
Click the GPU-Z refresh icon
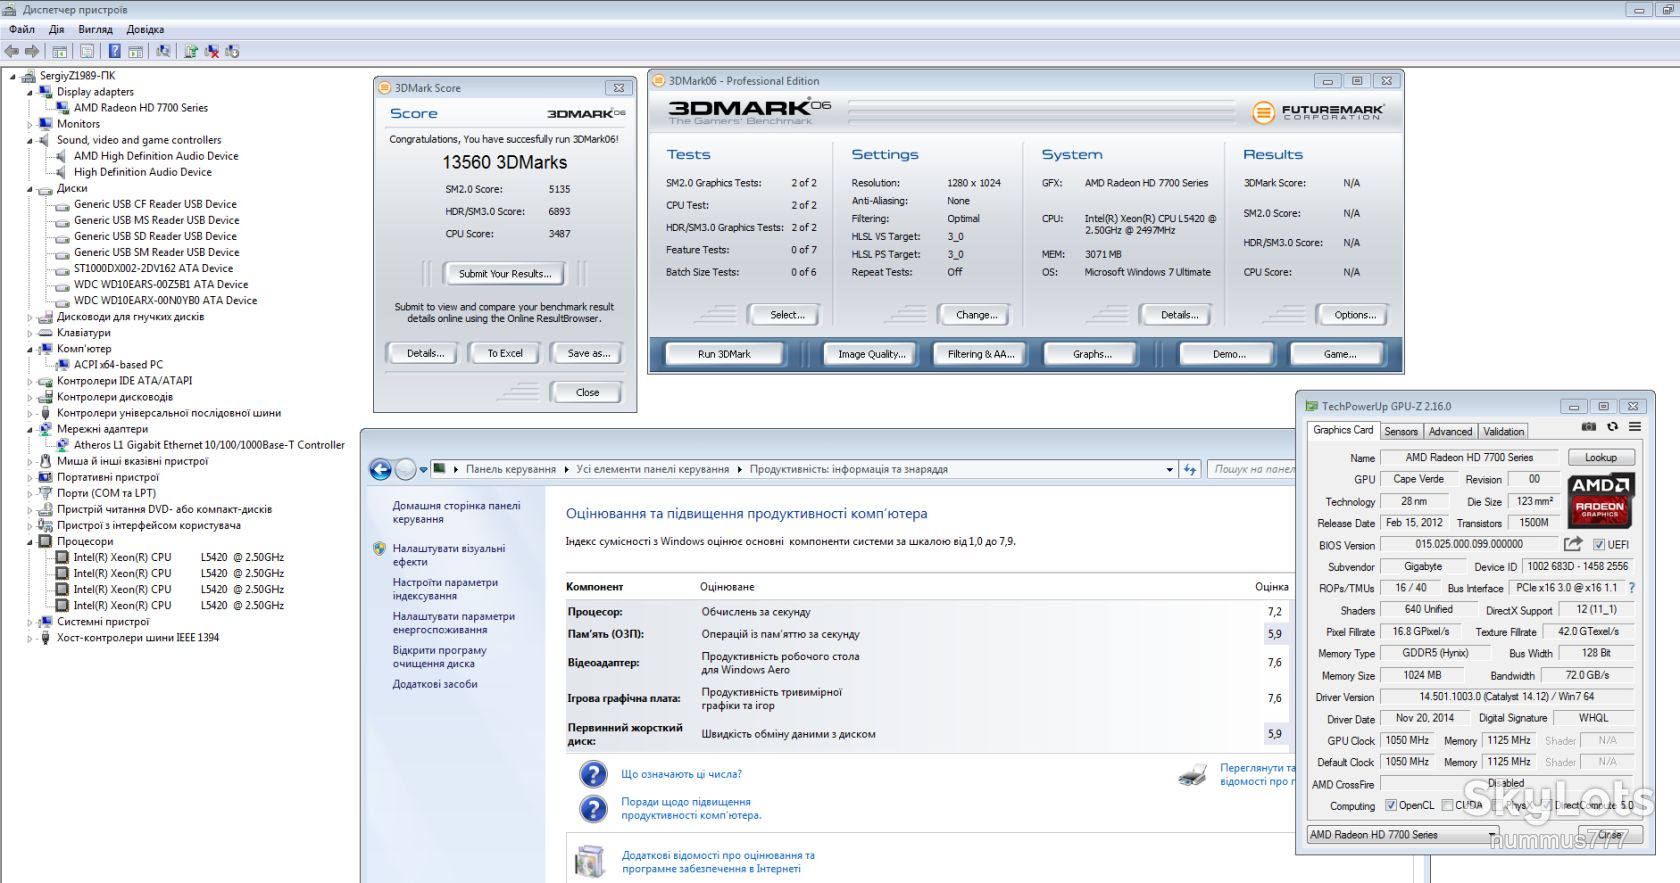pyautogui.click(x=1612, y=427)
